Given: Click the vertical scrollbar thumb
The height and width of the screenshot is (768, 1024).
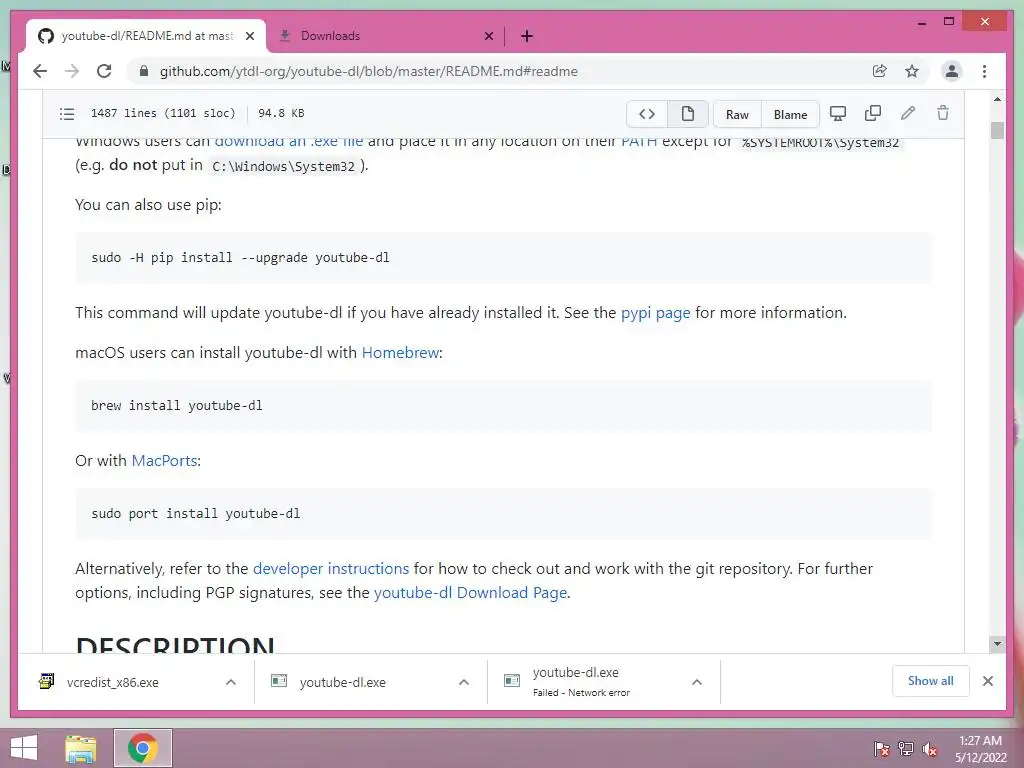Looking at the screenshot, I should [x=997, y=131].
